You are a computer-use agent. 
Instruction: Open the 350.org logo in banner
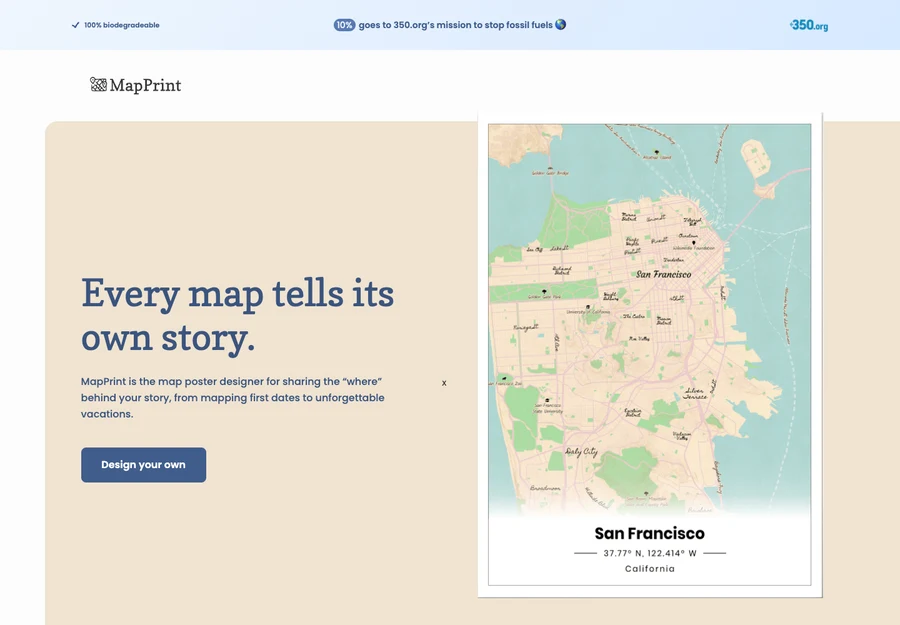coord(809,25)
